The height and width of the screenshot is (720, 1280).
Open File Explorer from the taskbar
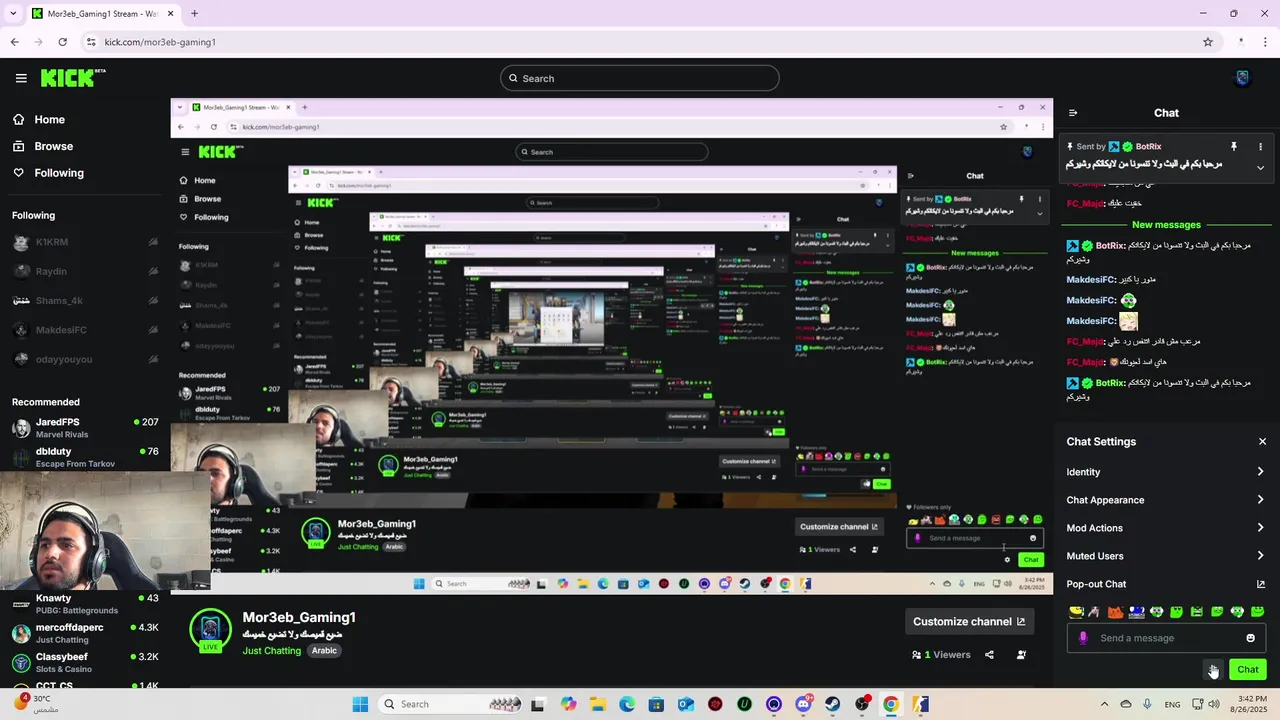tap(598, 704)
